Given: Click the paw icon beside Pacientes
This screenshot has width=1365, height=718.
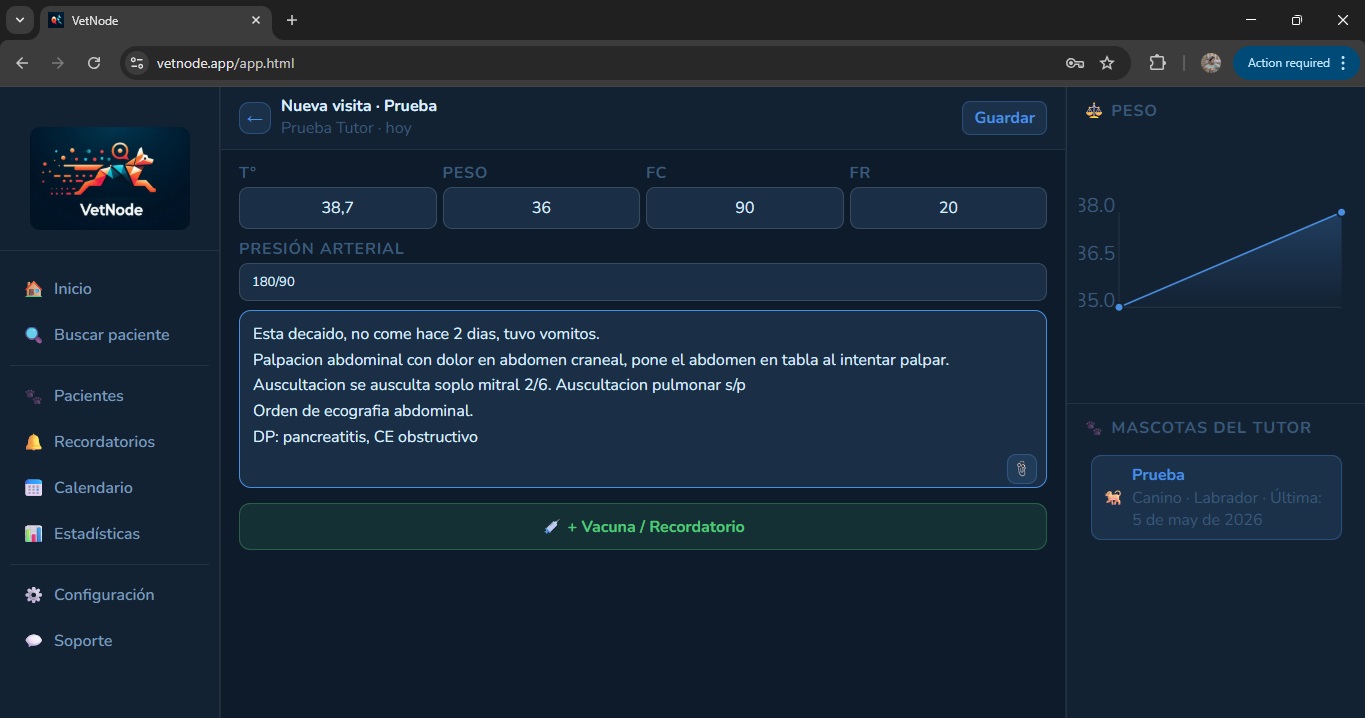Looking at the screenshot, I should point(34,396).
